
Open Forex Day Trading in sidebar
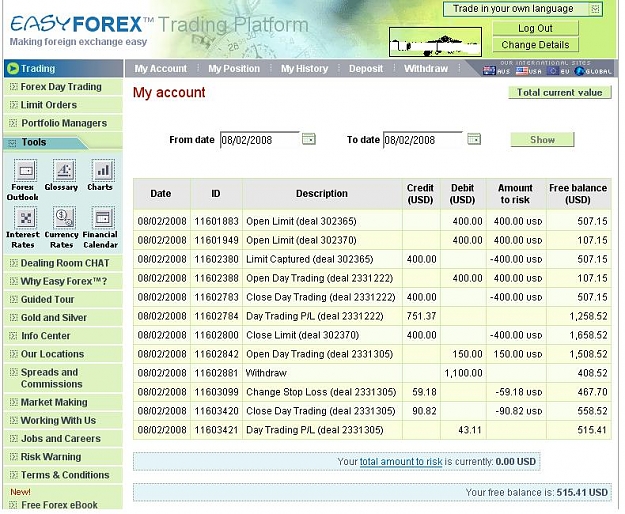[61, 86]
